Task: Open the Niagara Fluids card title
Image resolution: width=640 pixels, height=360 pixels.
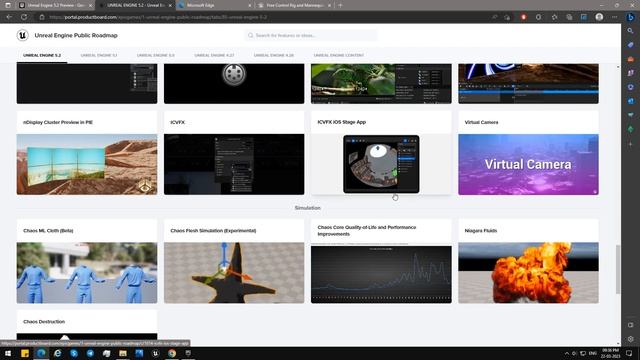Action: click(x=481, y=231)
